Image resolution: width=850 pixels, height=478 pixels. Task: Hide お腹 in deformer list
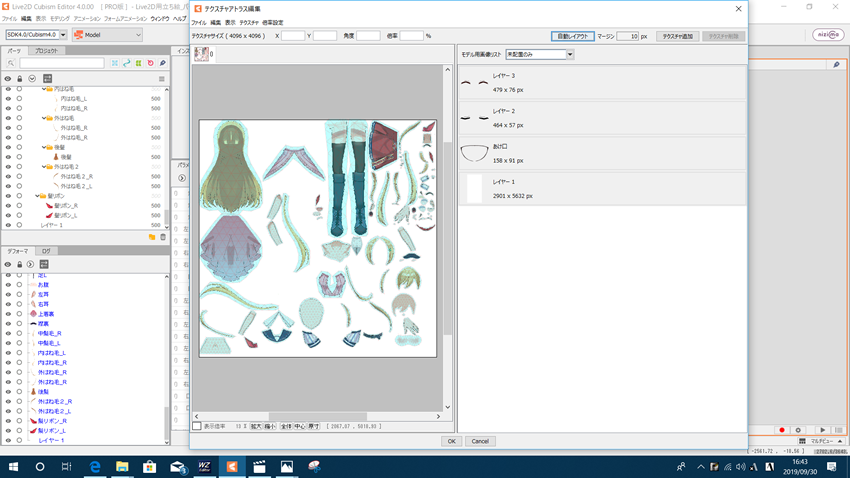8,285
